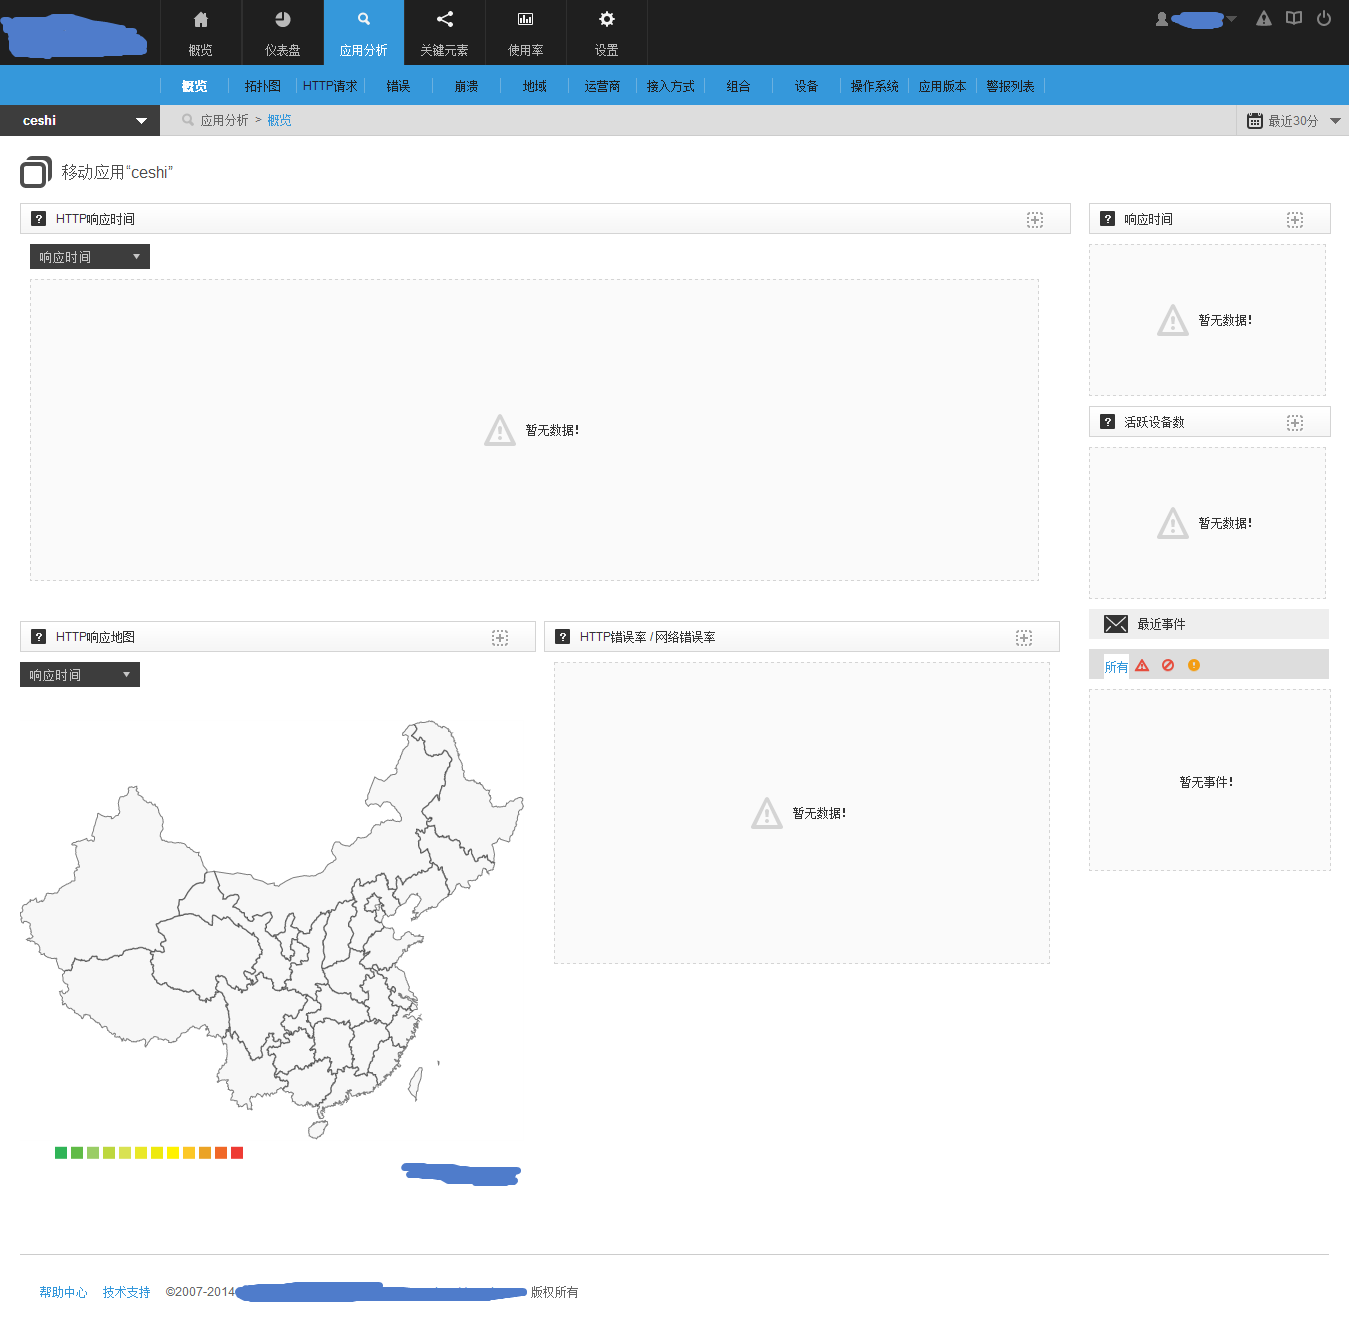This screenshot has height=1325, width=1349.
Task: Click help question icon beside 活跃设备数
Action: pyautogui.click(x=1107, y=422)
